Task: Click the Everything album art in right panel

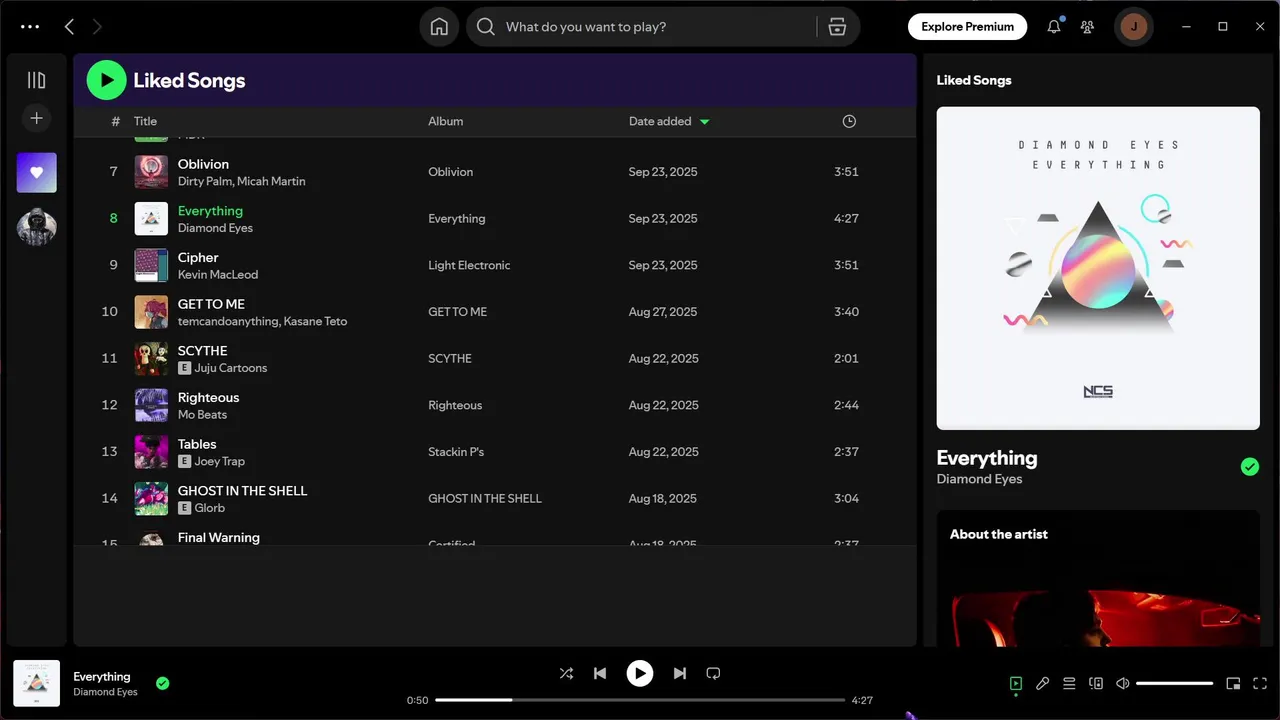Action: 1098,268
